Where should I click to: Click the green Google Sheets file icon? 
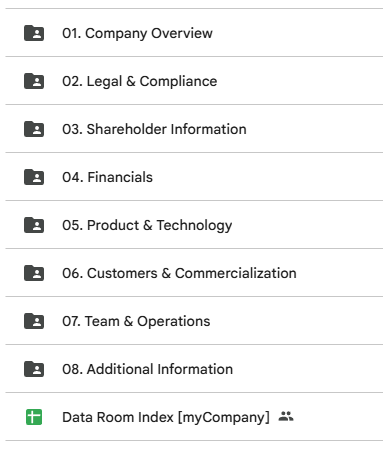[x=34, y=417]
